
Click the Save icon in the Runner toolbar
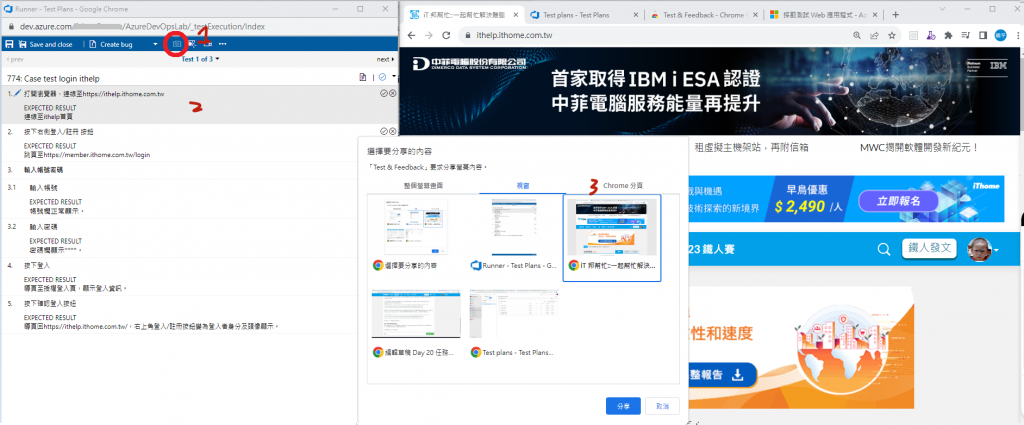tap(8, 44)
